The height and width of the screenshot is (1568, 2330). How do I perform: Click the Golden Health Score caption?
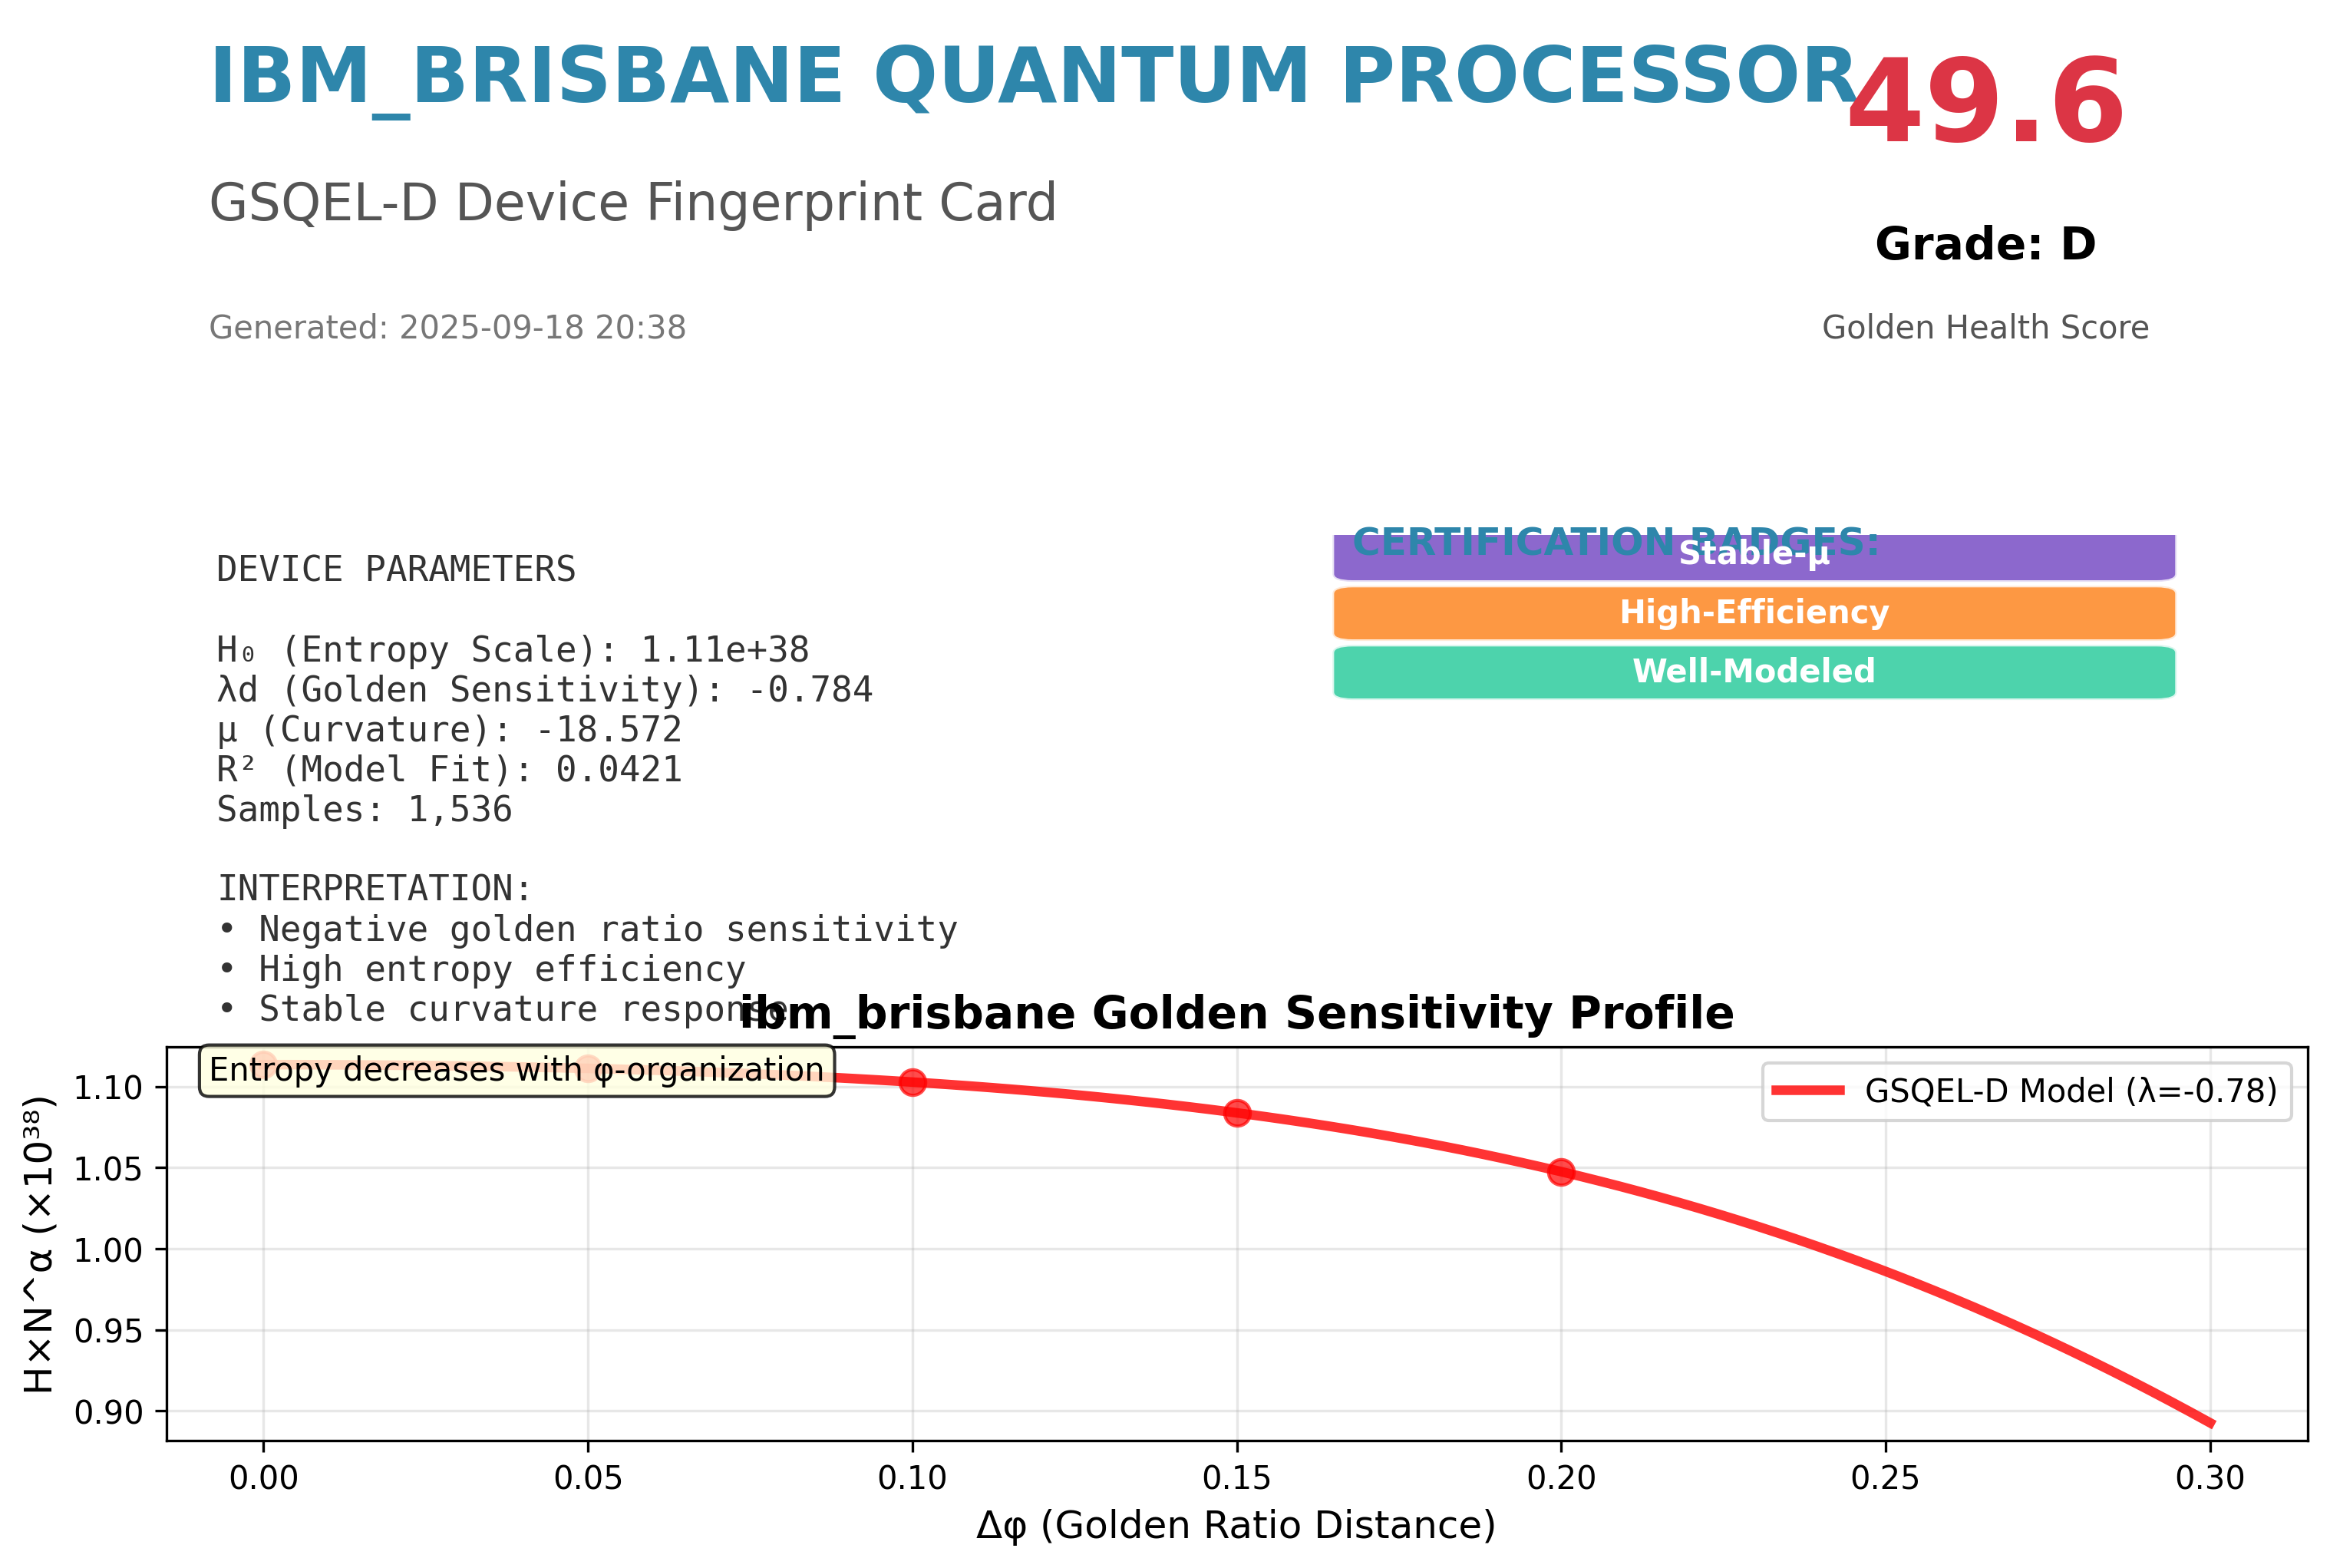1985,328
